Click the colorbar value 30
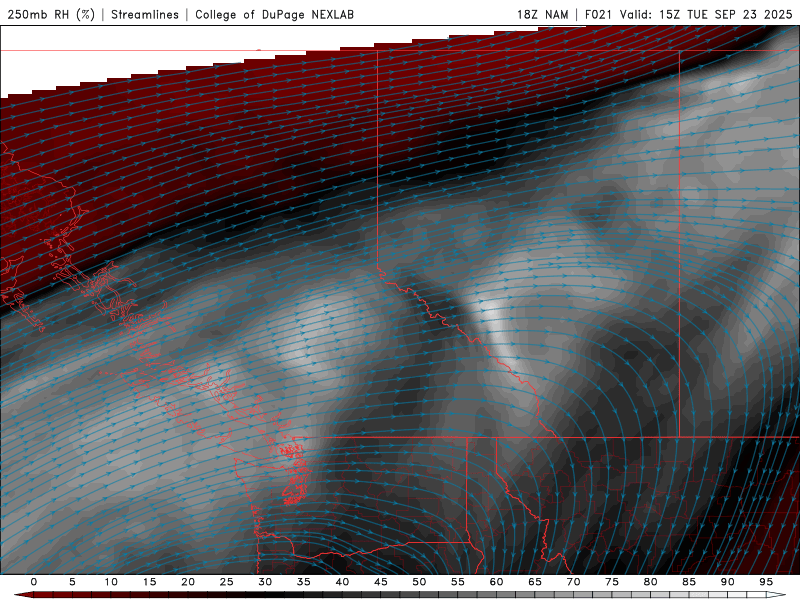 (x=265, y=582)
